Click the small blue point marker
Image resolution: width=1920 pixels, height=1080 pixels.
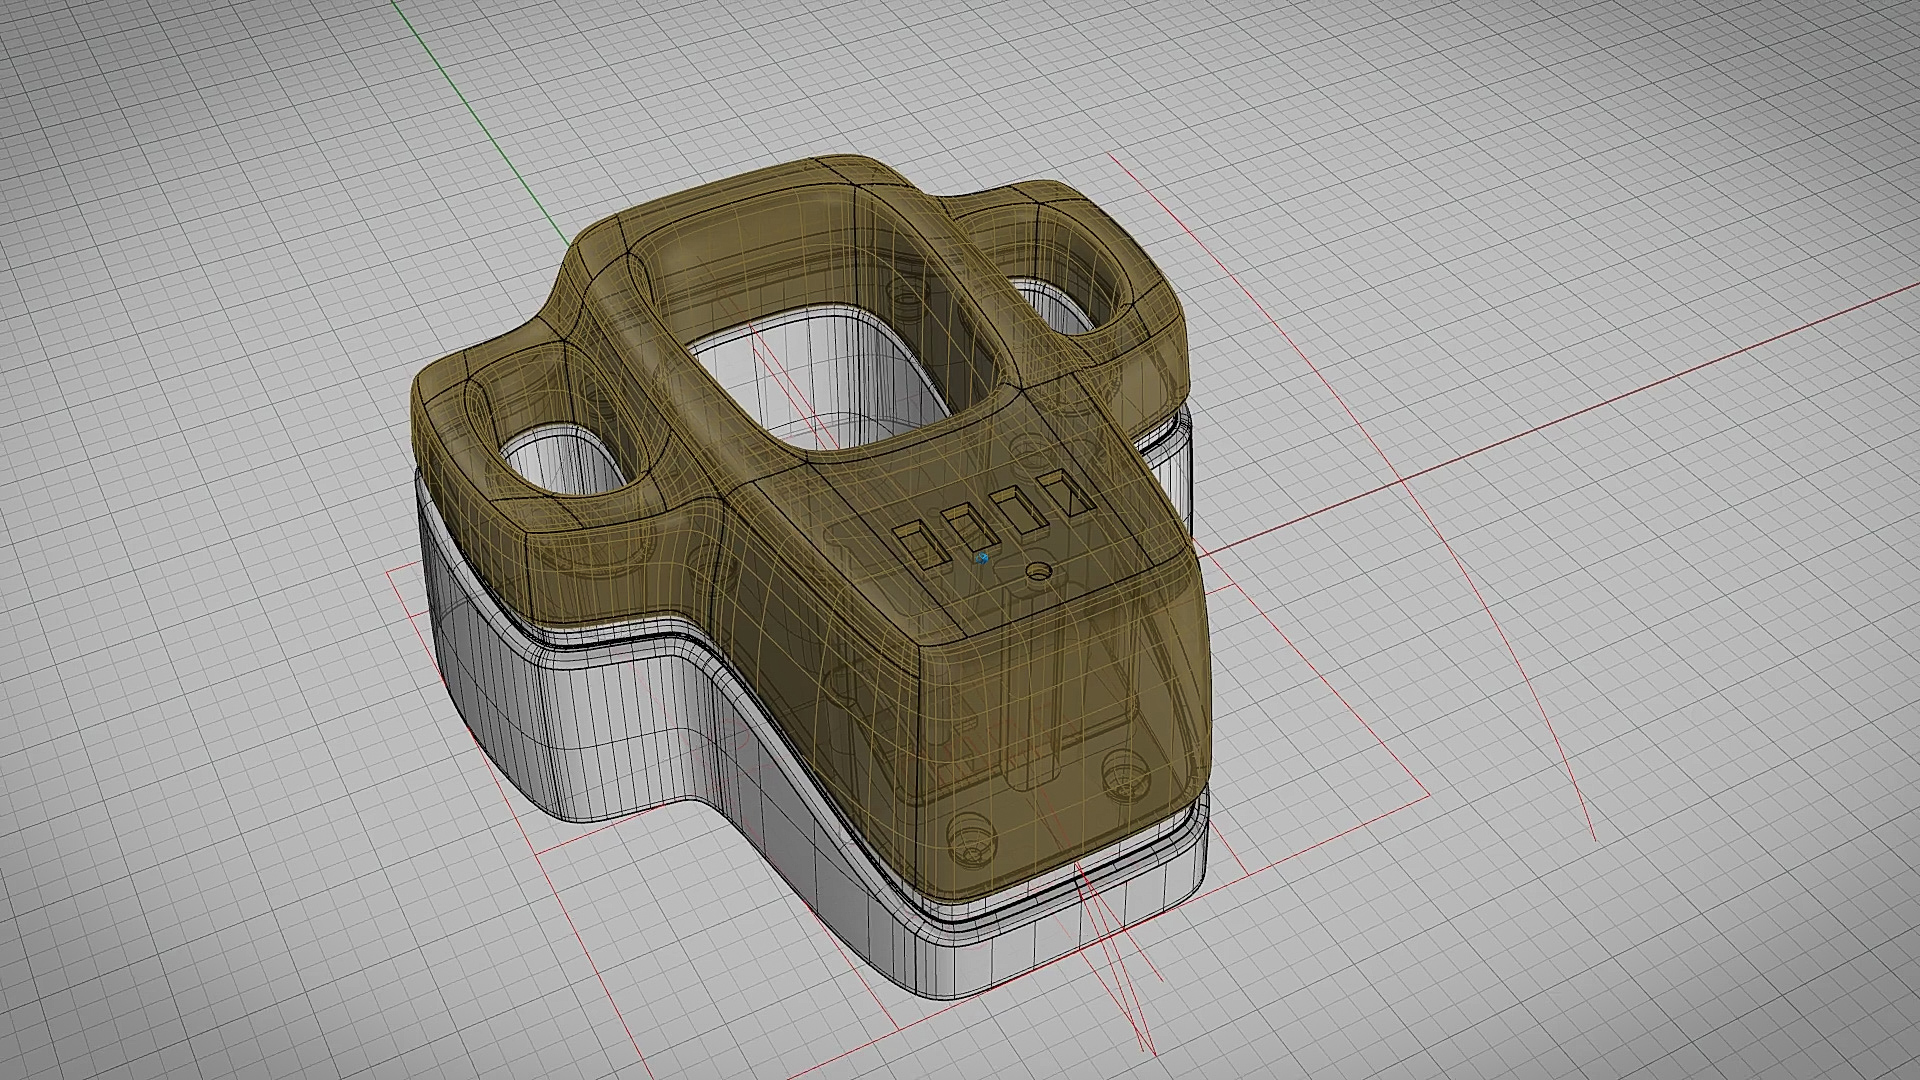(982, 558)
